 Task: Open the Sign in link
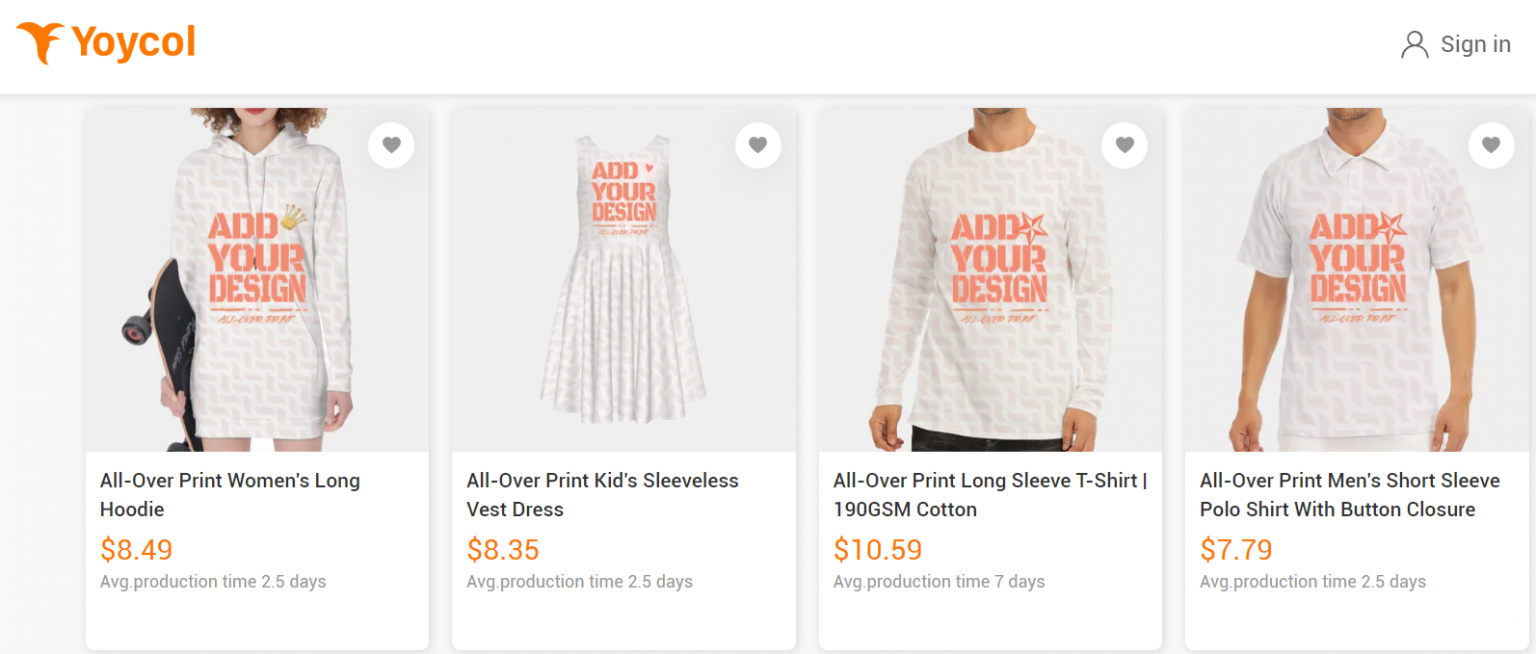[1475, 44]
